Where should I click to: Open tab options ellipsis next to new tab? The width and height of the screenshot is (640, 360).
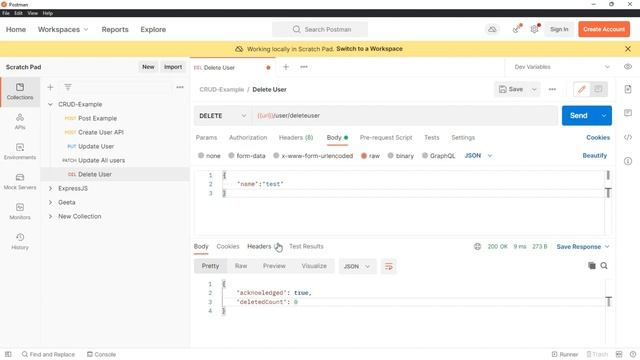[304, 67]
